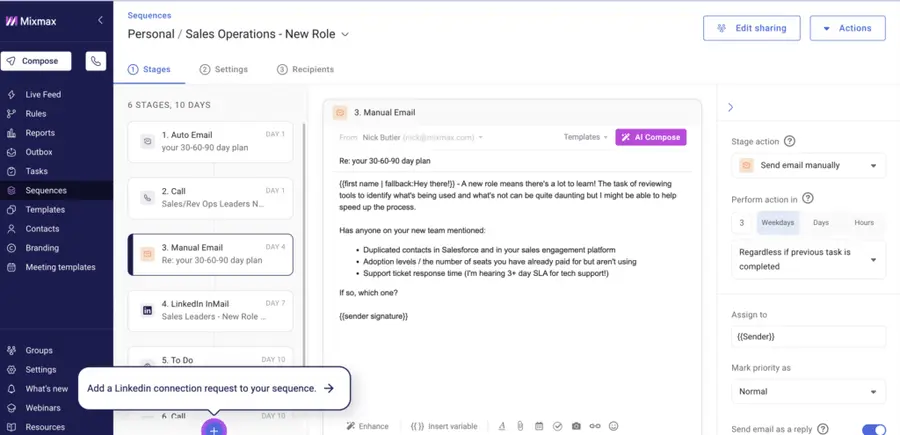Click the camera icon in editor toolbar
The height and width of the screenshot is (435, 900).
[x=576, y=426]
